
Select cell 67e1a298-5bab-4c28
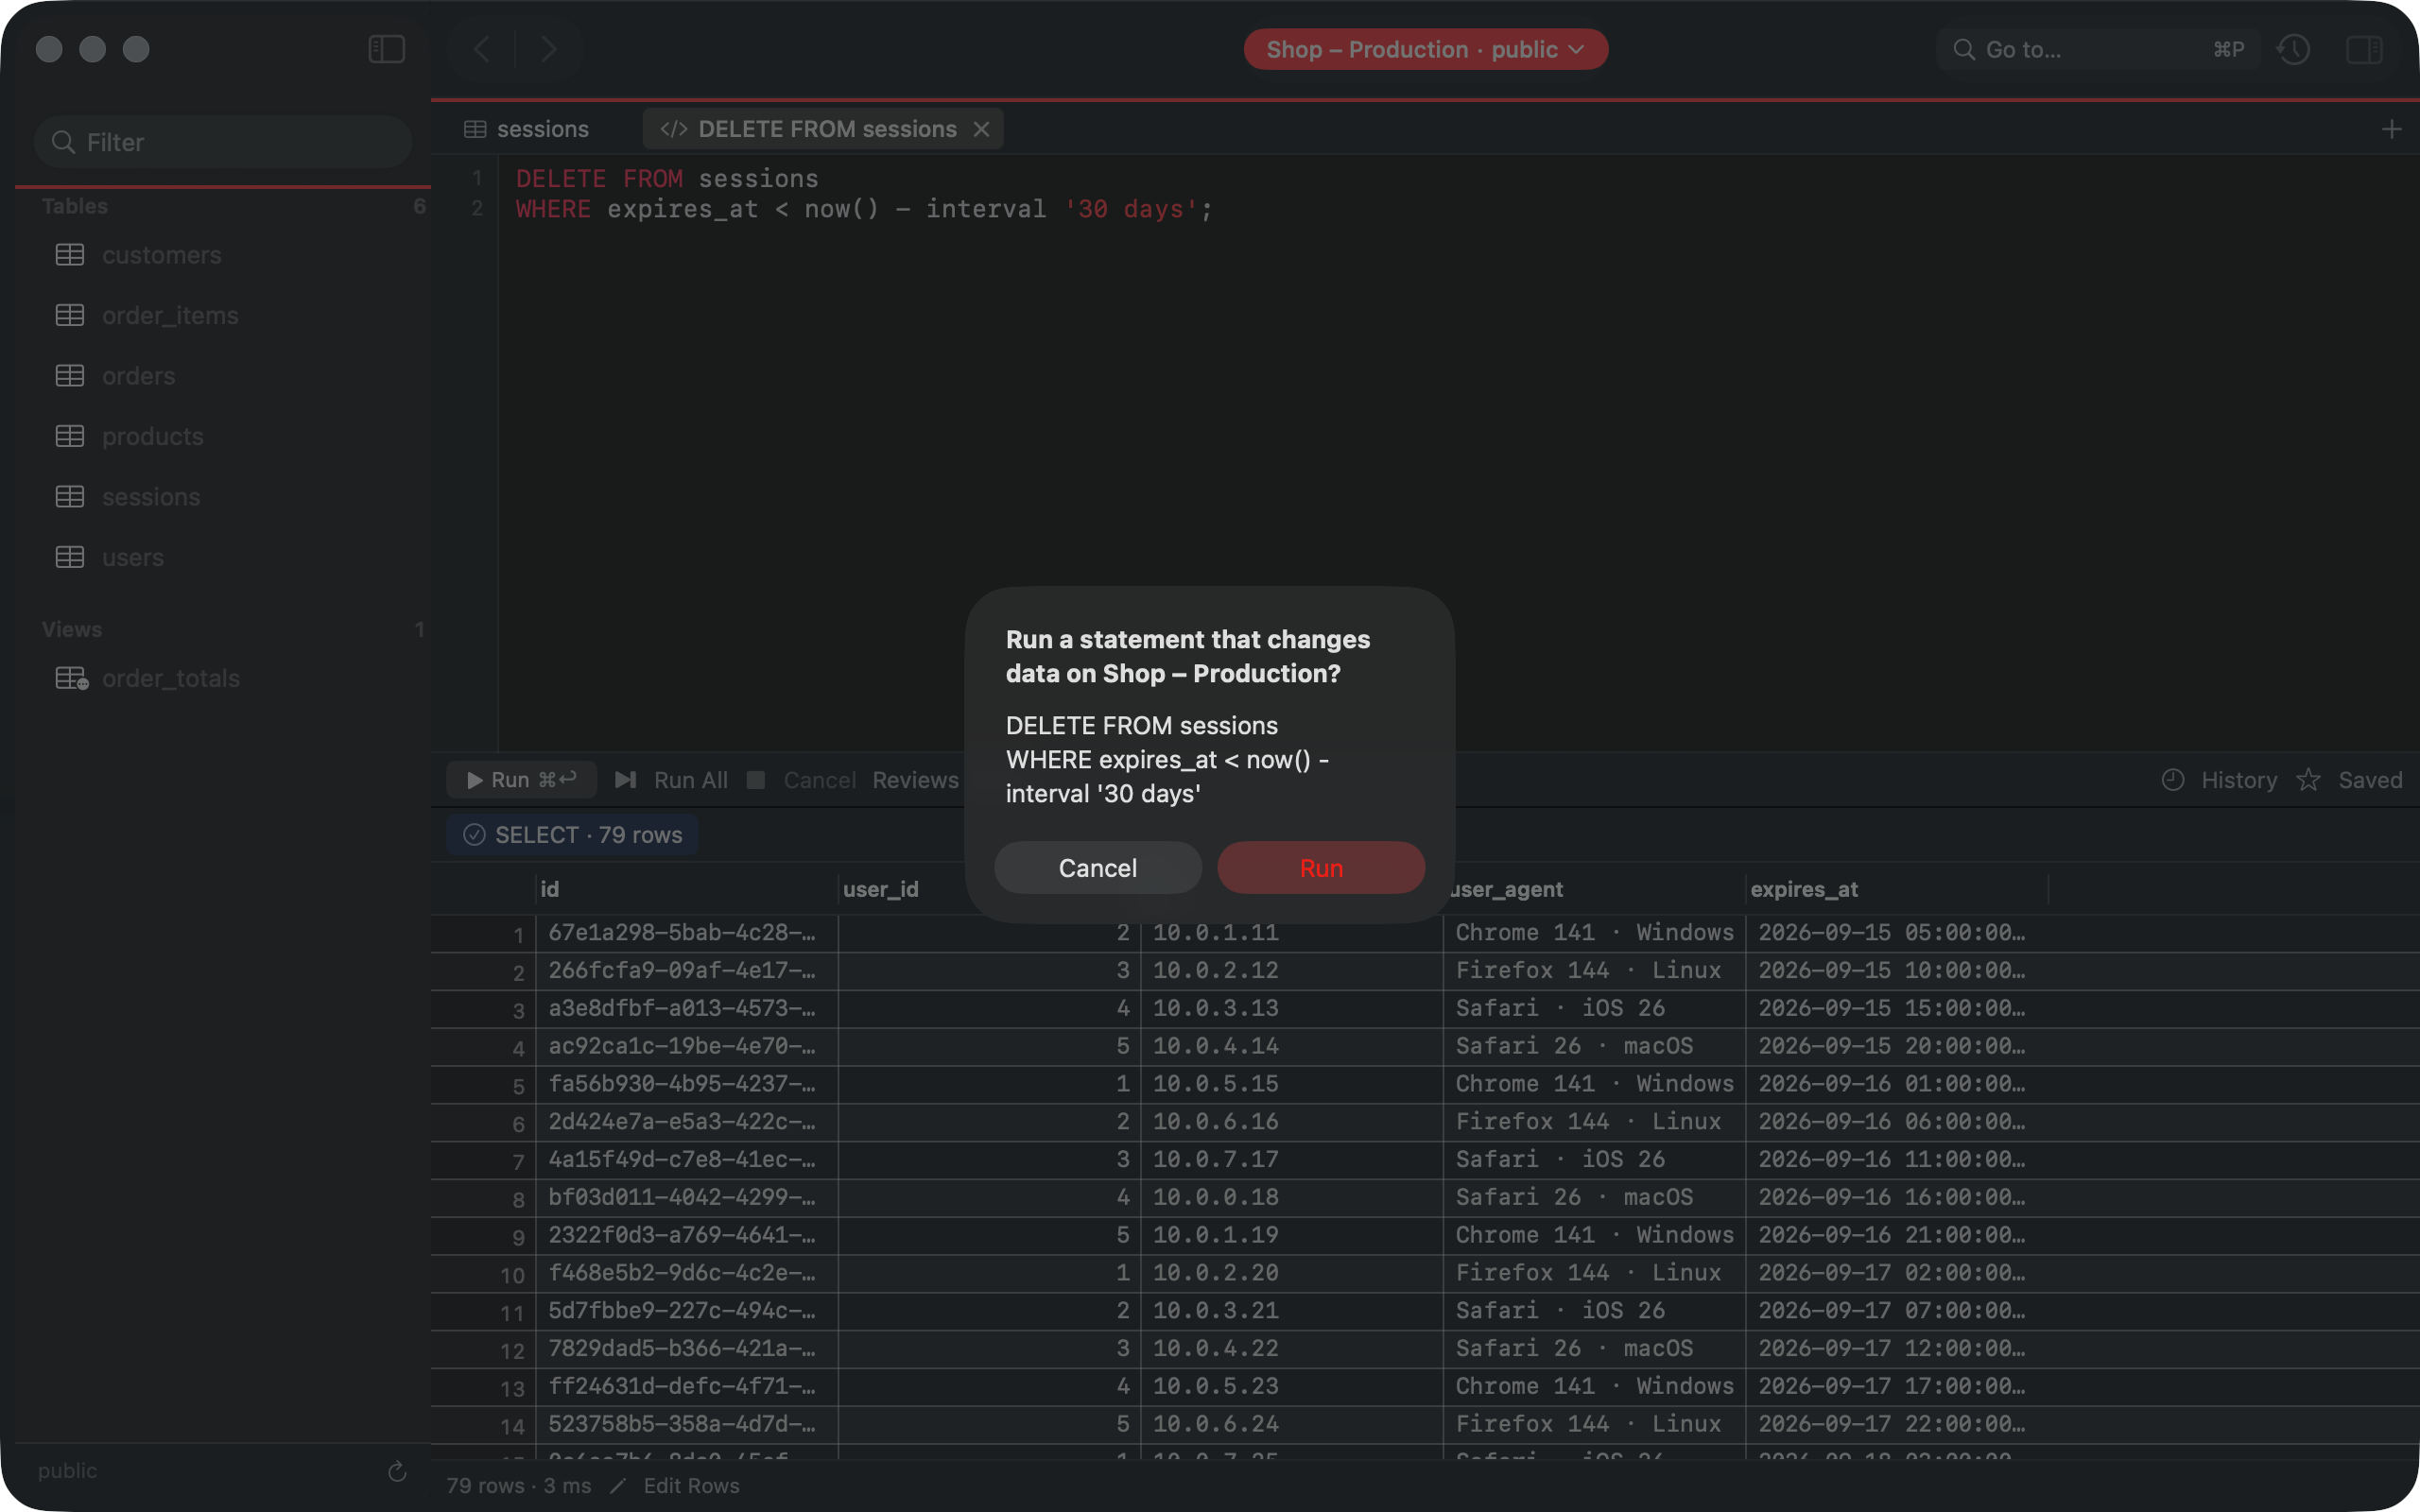point(686,932)
